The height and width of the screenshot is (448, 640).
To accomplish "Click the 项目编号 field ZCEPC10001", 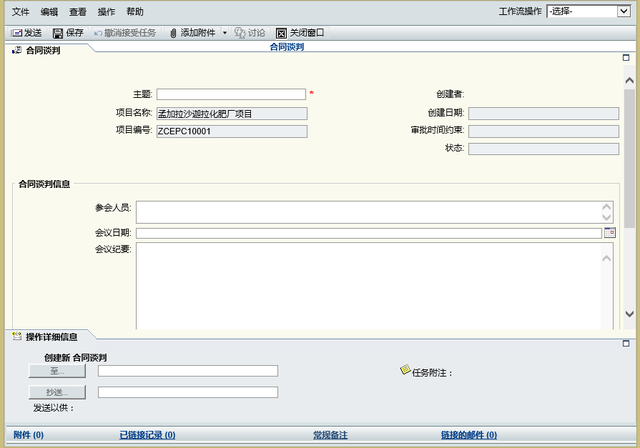I will click(x=232, y=131).
